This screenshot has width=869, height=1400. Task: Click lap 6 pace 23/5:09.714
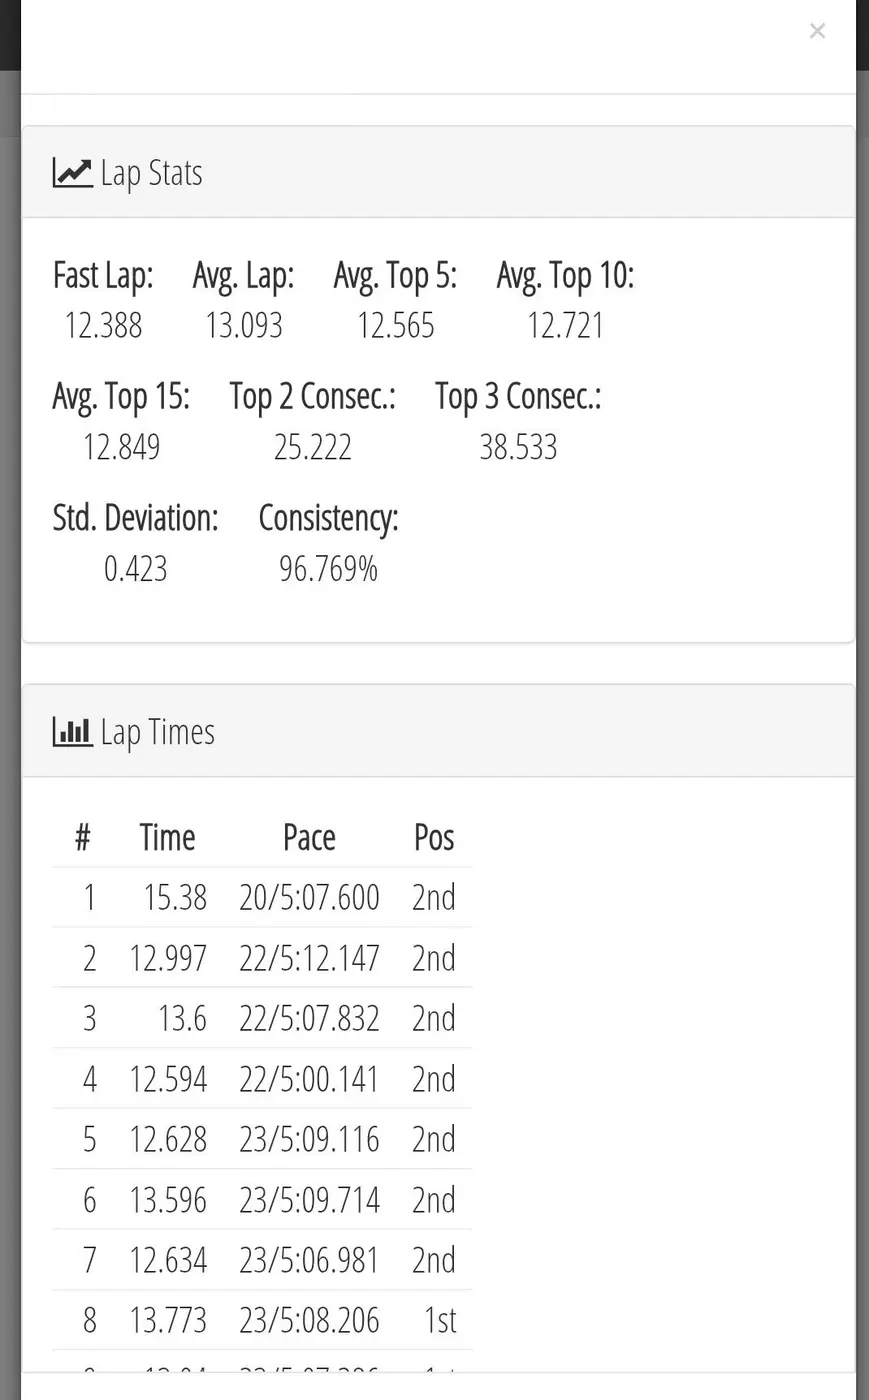pyautogui.click(x=309, y=1199)
